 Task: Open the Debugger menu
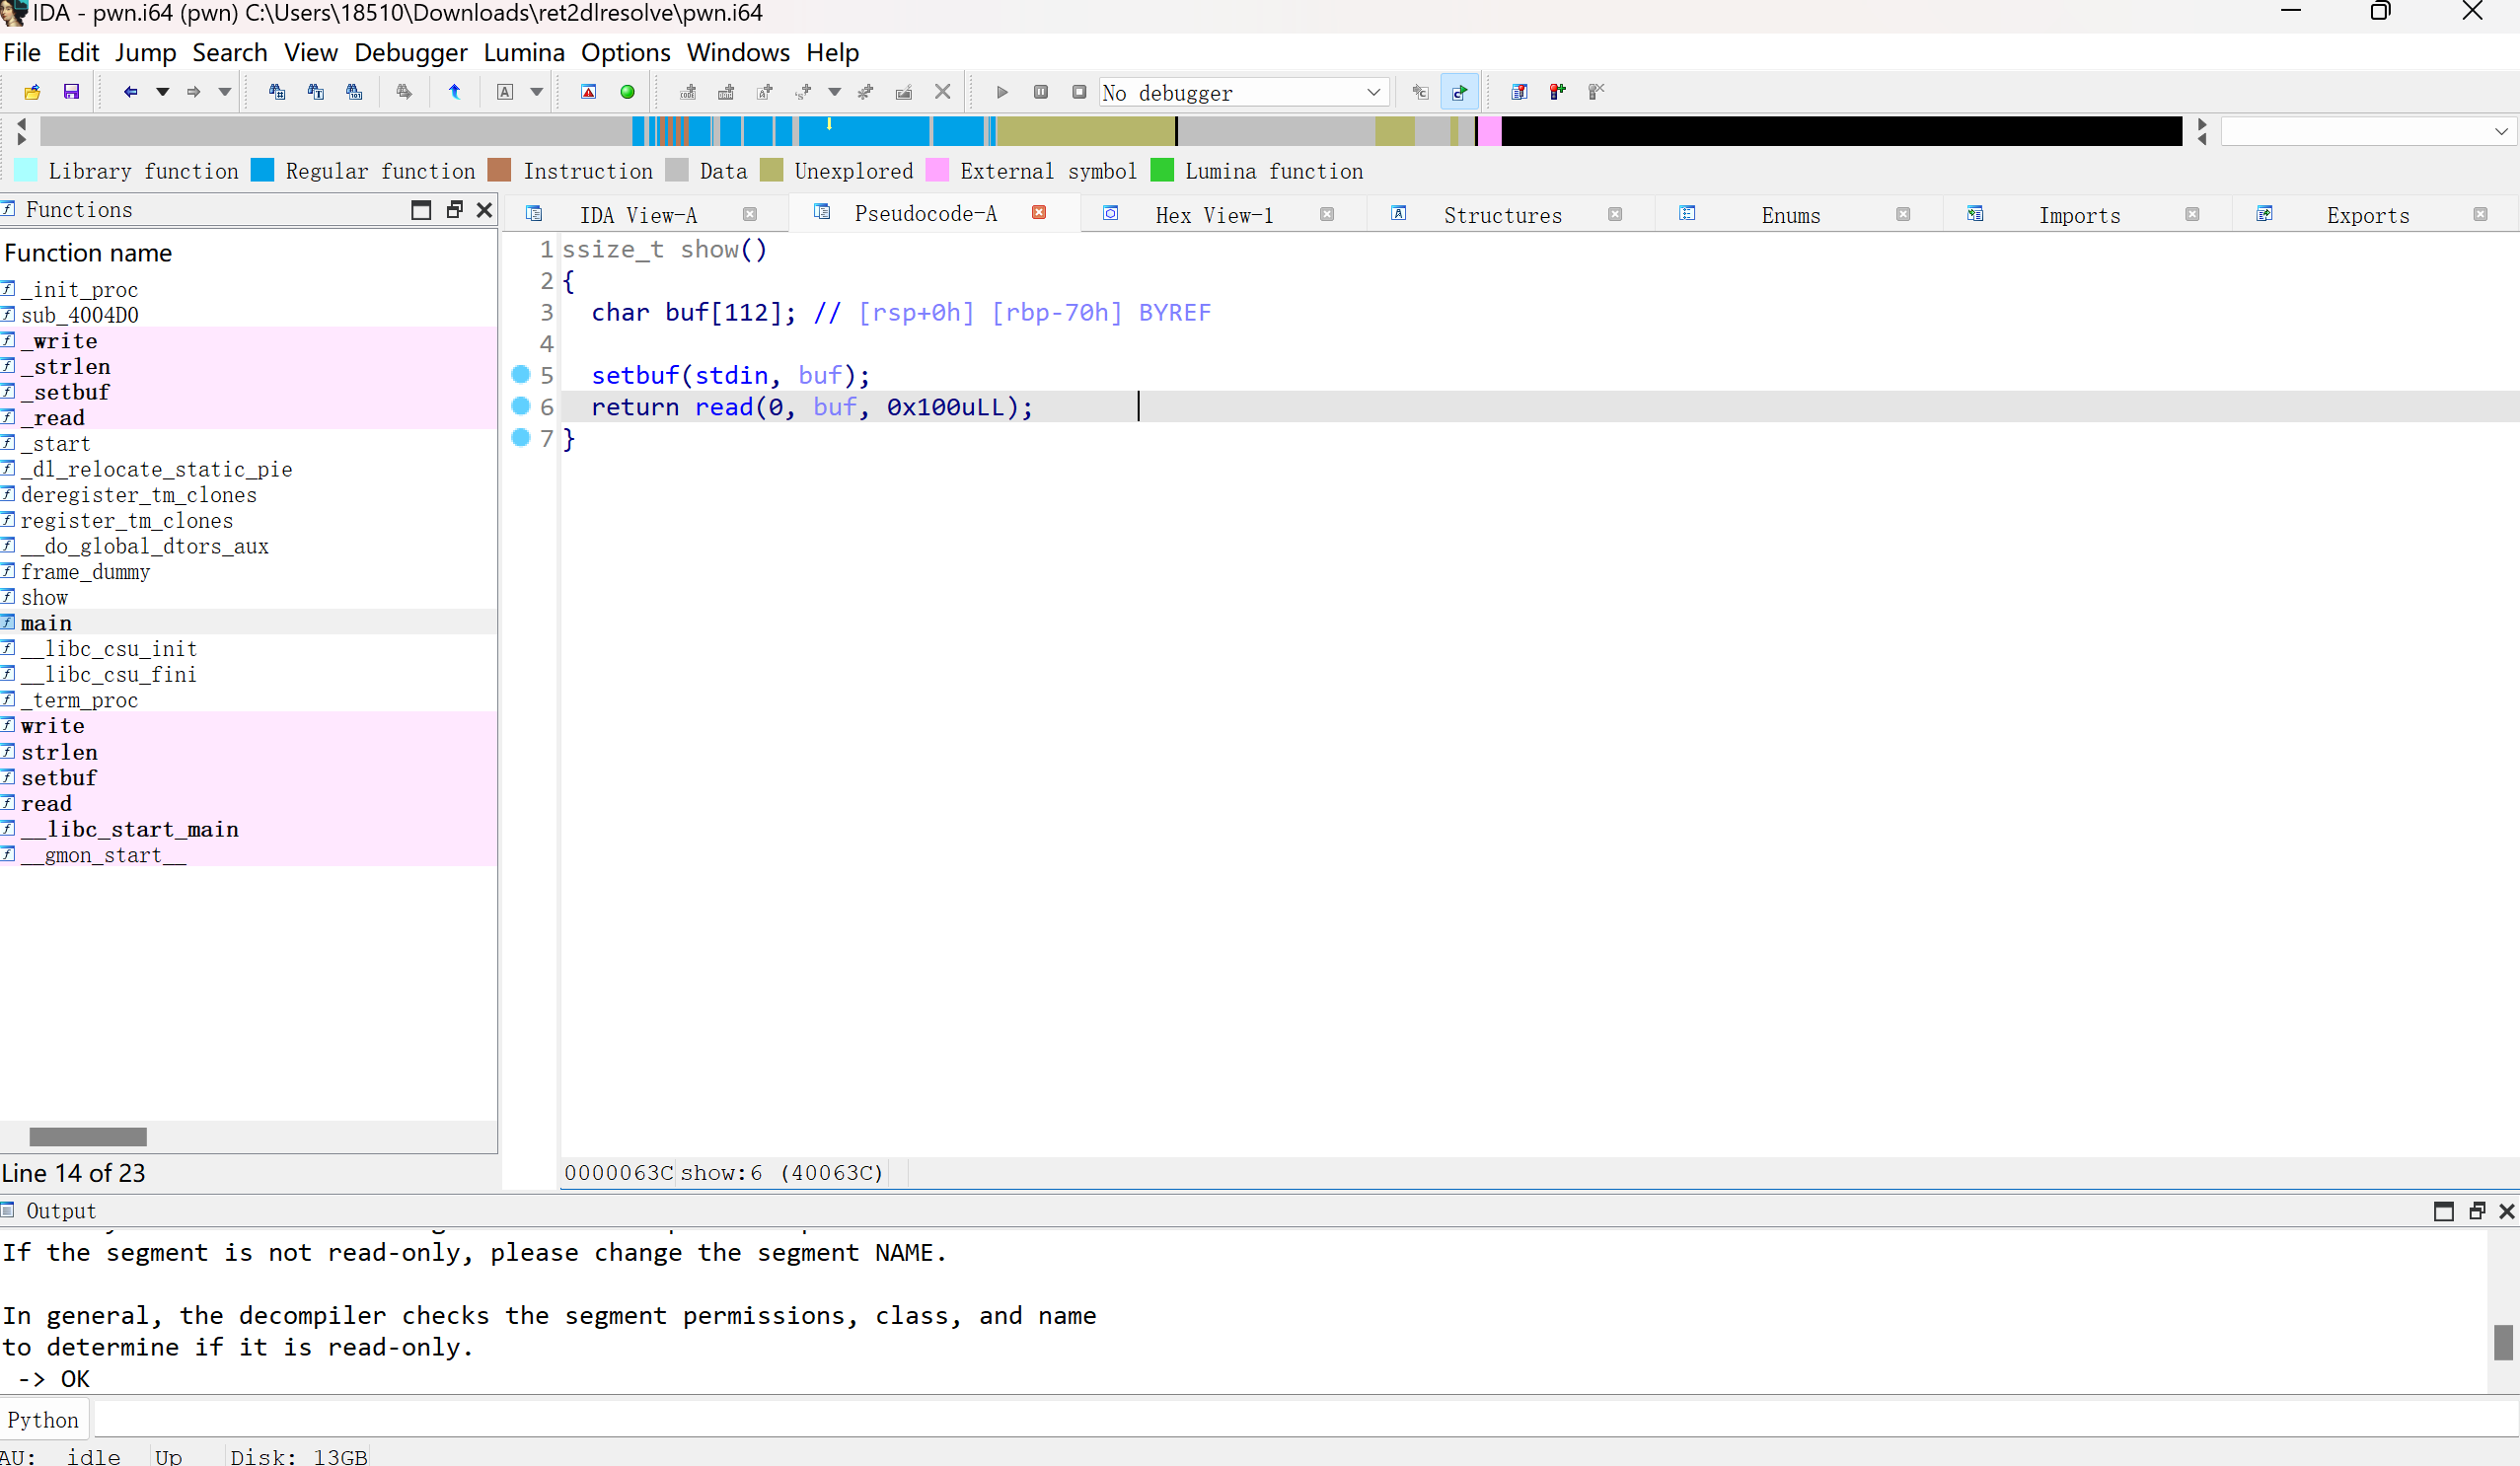(x=411, y=52)
